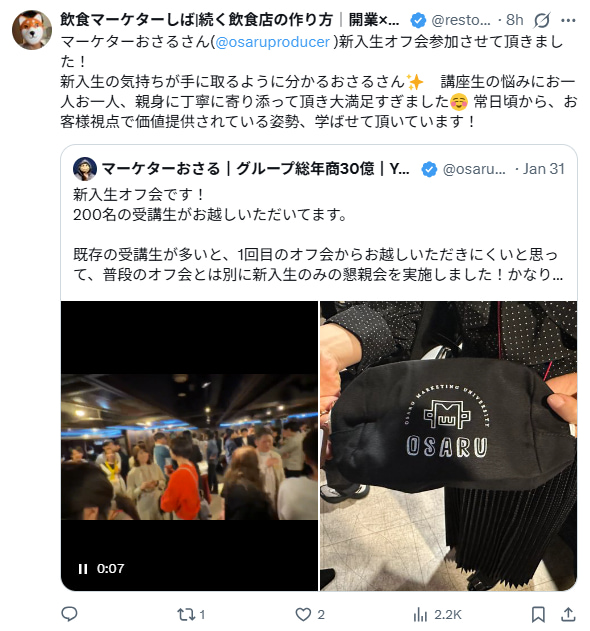Open the @osaruproducer mention link
The height and width of the screenshot is (631, 590).
click(x=273, y=42)
